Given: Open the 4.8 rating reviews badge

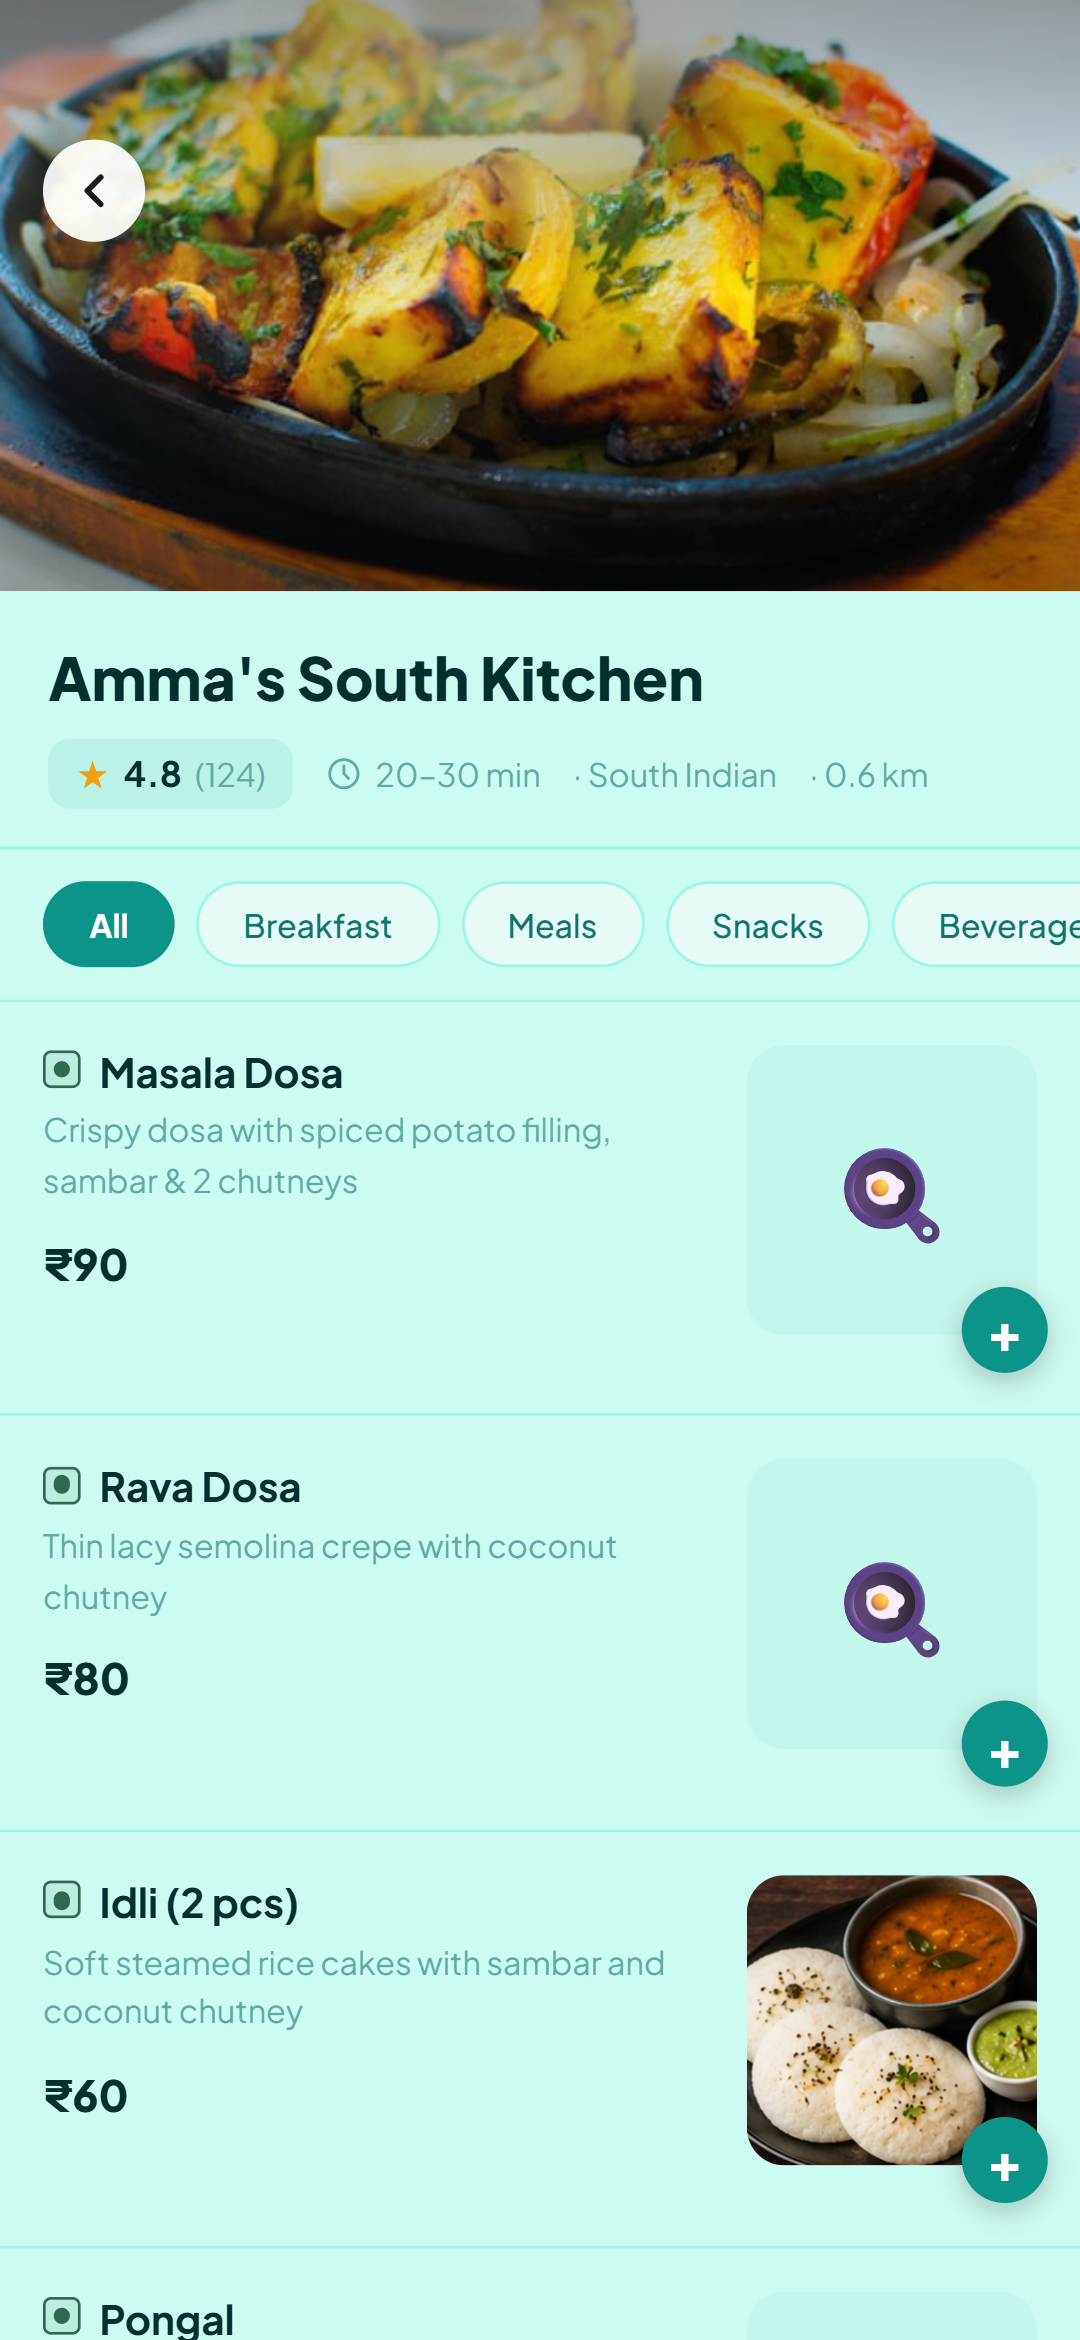Looking at the screenshot, I should [171, 774].
